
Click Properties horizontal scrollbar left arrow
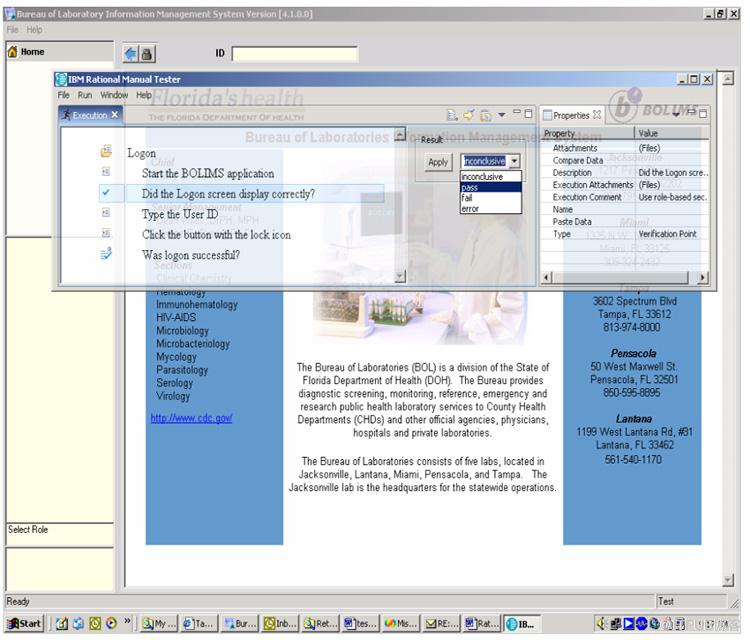coord(547,277)
